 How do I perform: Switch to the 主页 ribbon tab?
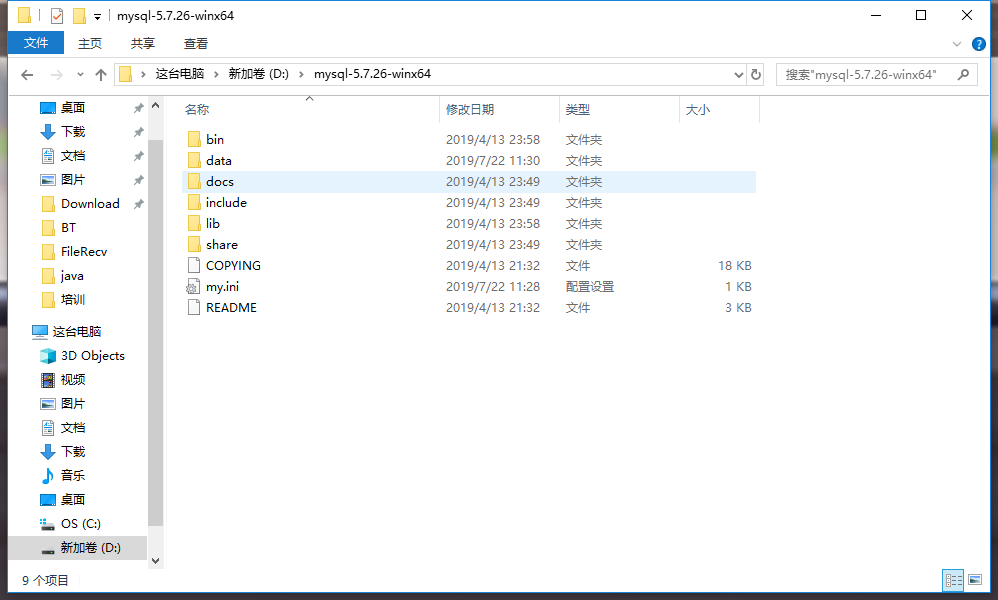tap(90, 43)
